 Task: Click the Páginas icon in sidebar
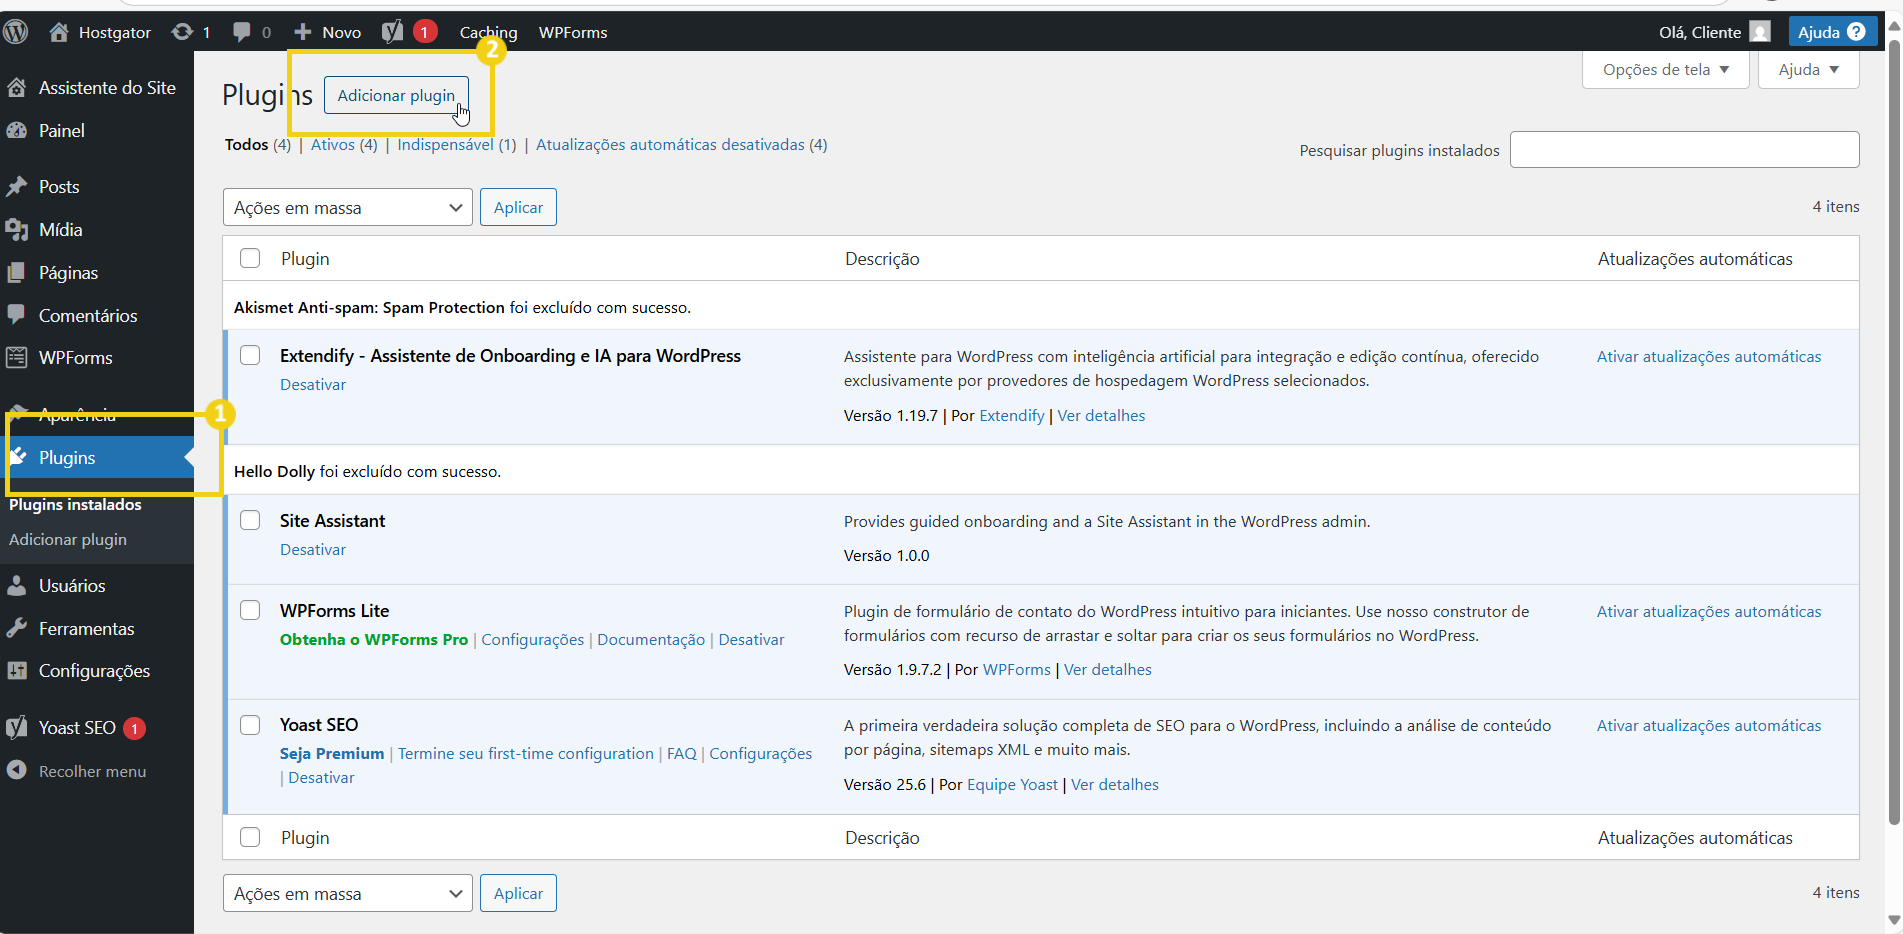click(16, 273)
